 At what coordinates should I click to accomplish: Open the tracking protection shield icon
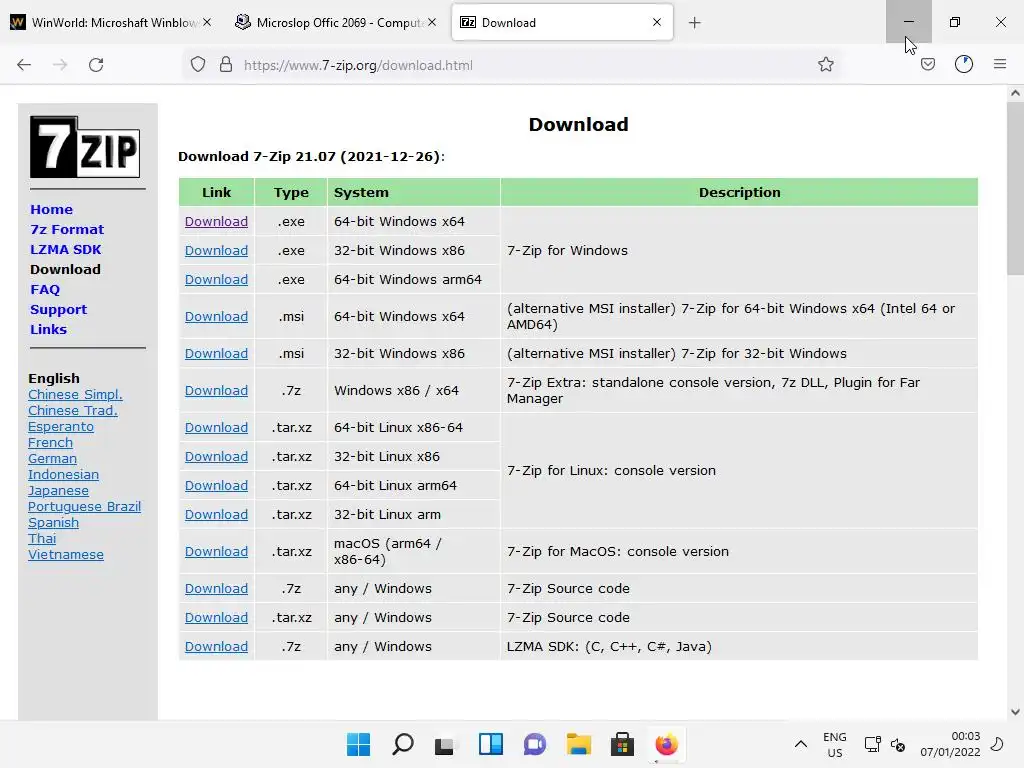click(198, 65)
